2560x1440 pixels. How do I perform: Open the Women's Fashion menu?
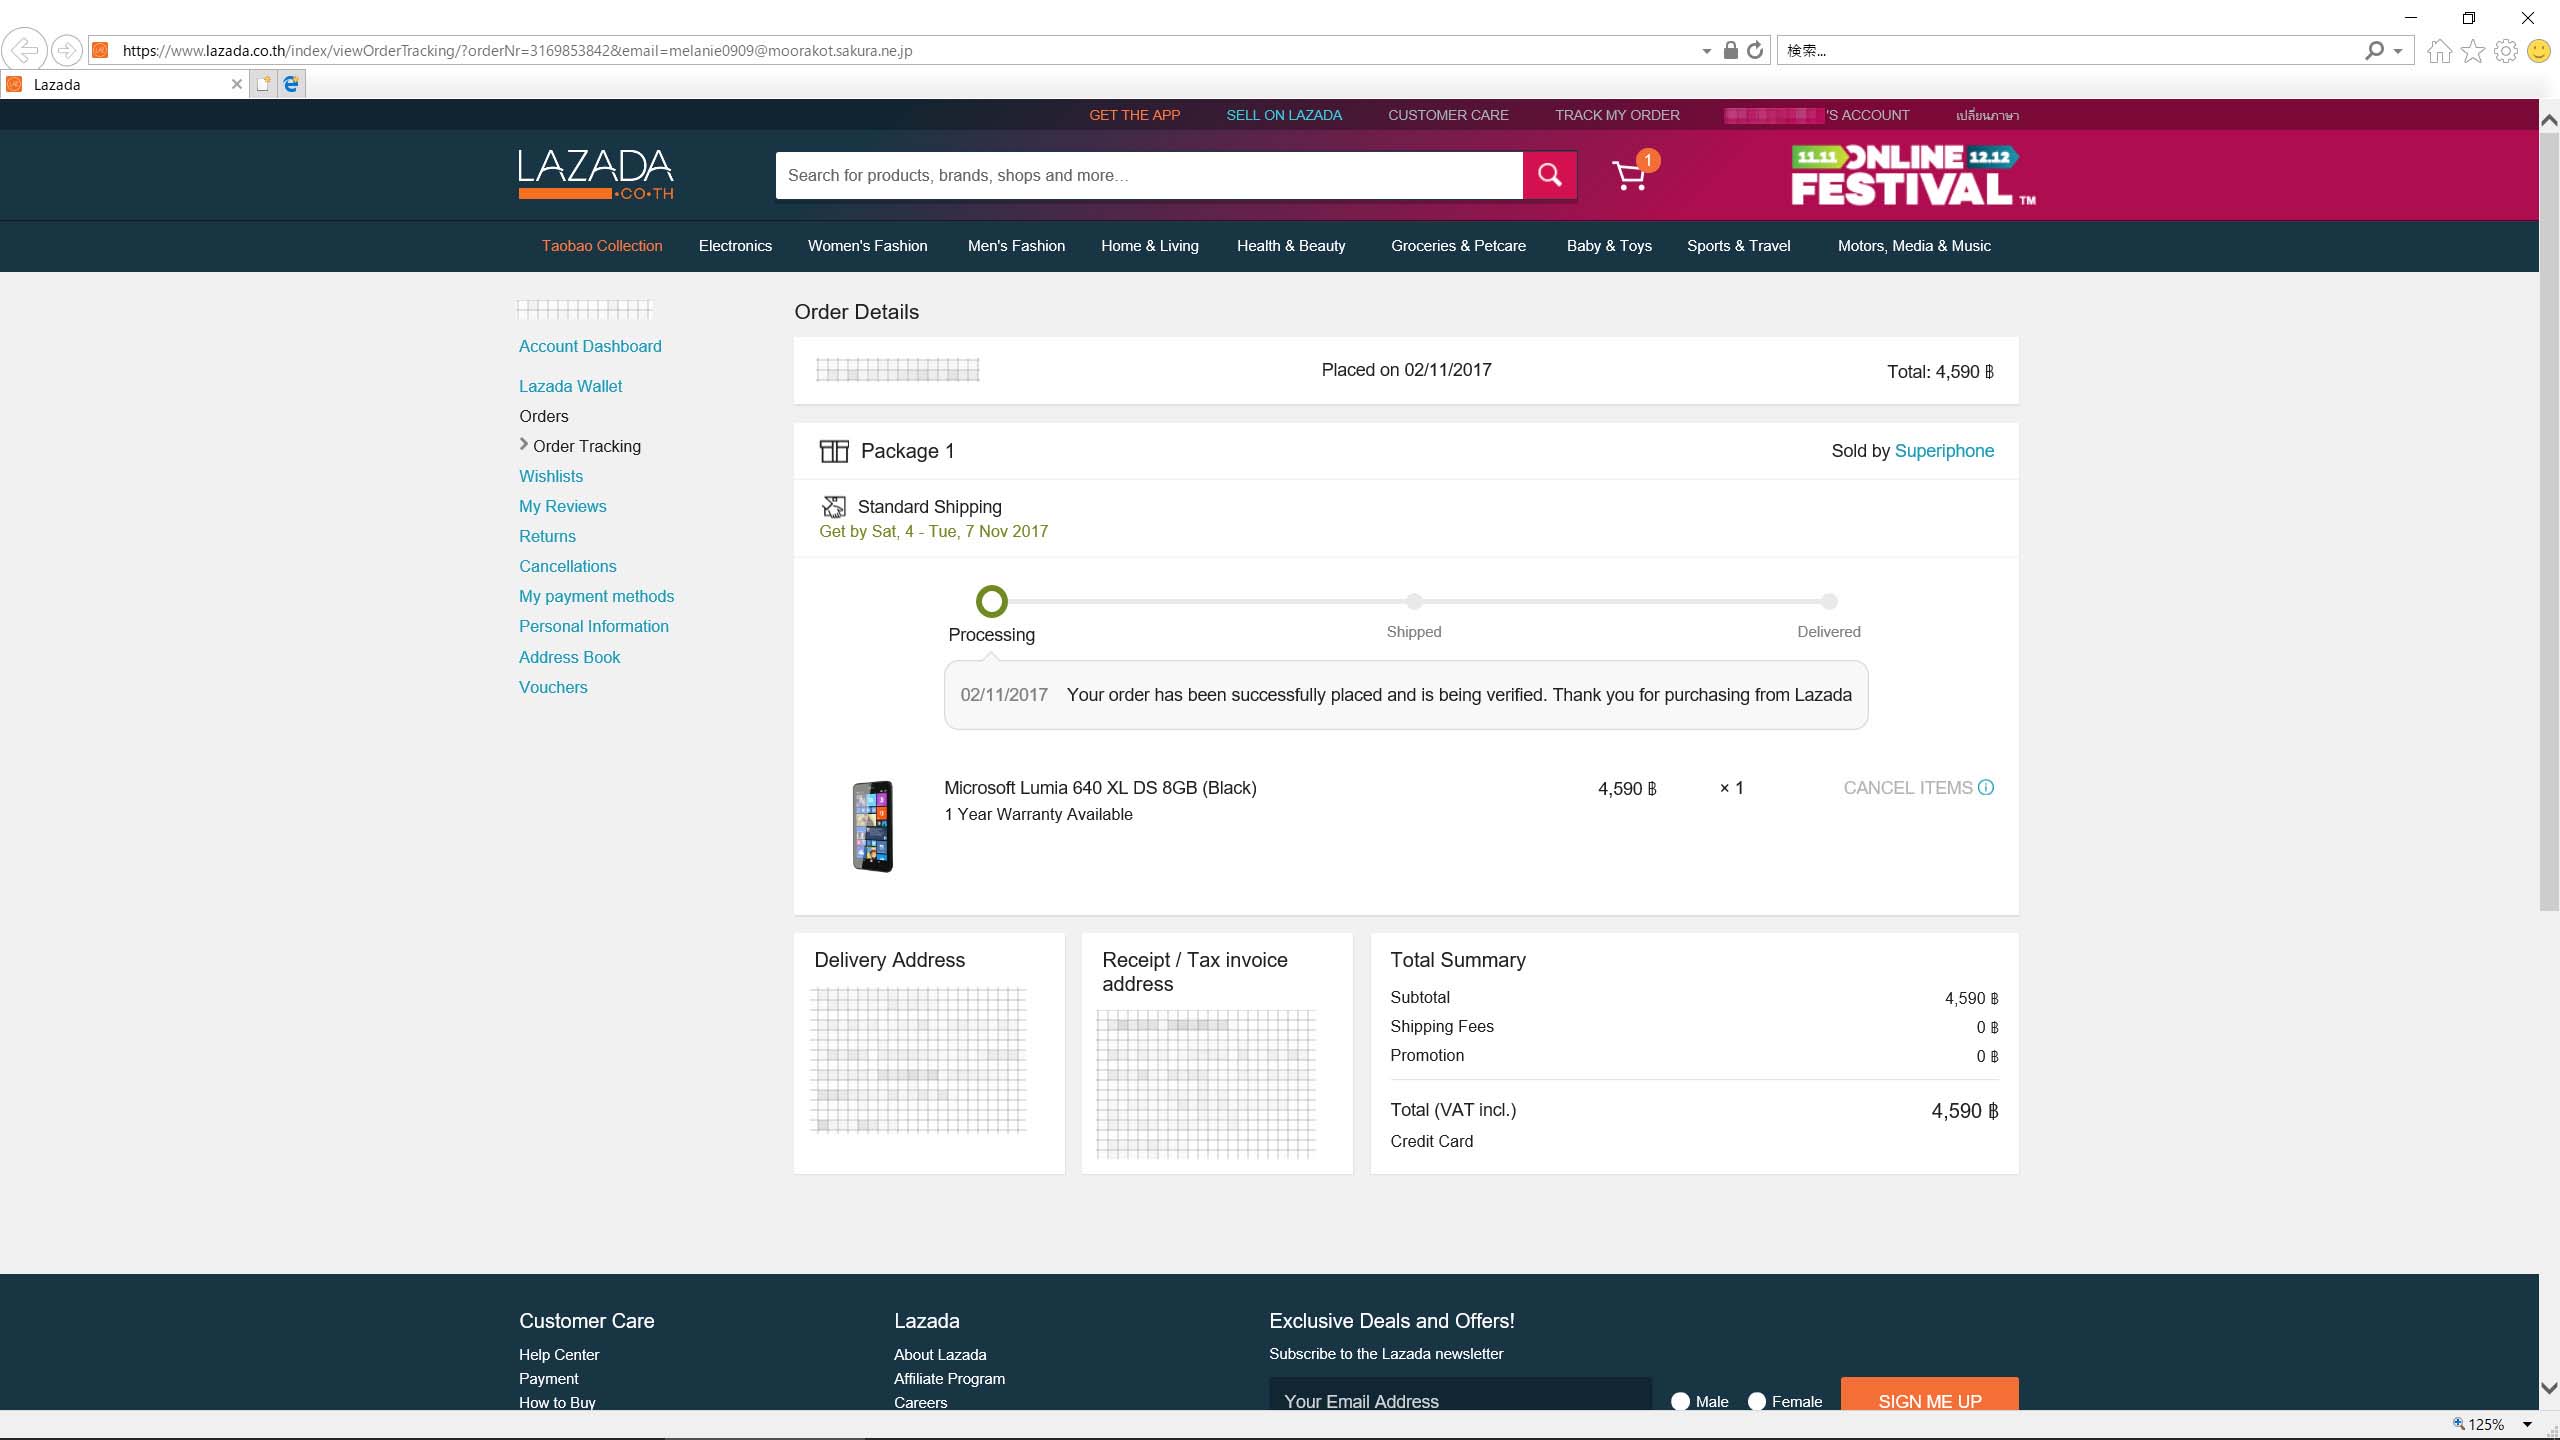(868, 246)
